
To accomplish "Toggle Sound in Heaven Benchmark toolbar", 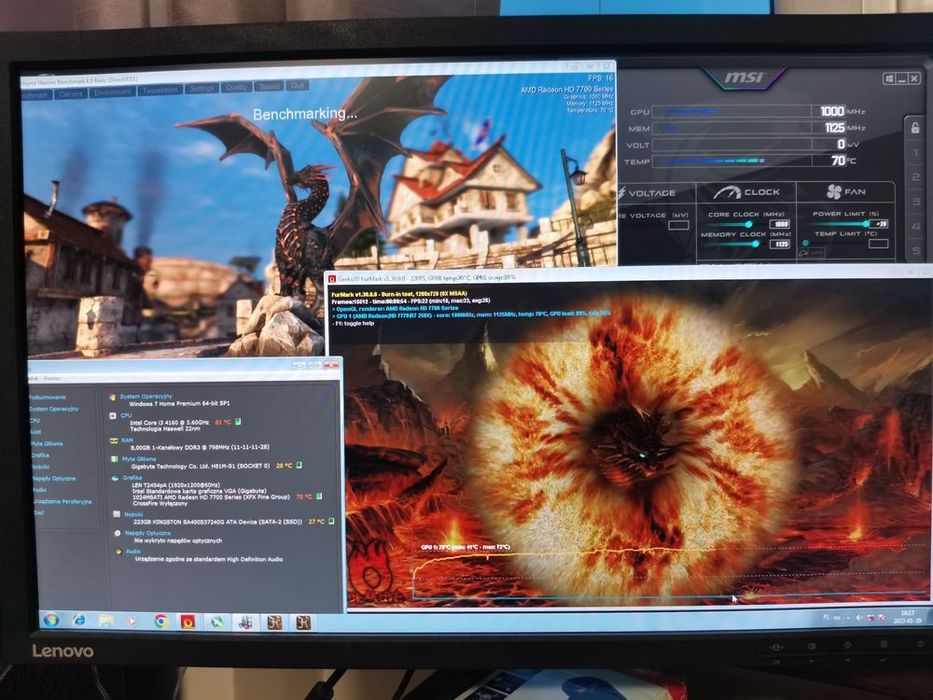I will [269, 86].
